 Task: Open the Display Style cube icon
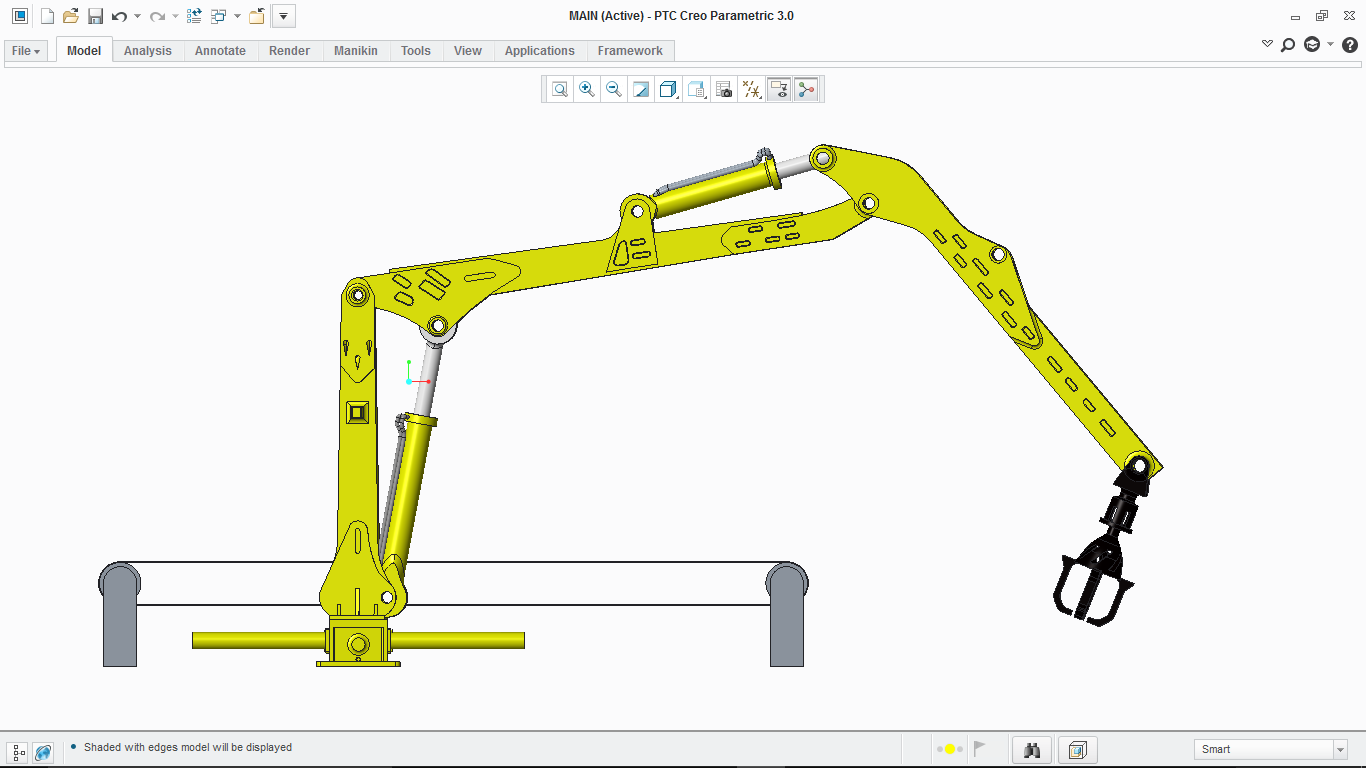point(668,90)
